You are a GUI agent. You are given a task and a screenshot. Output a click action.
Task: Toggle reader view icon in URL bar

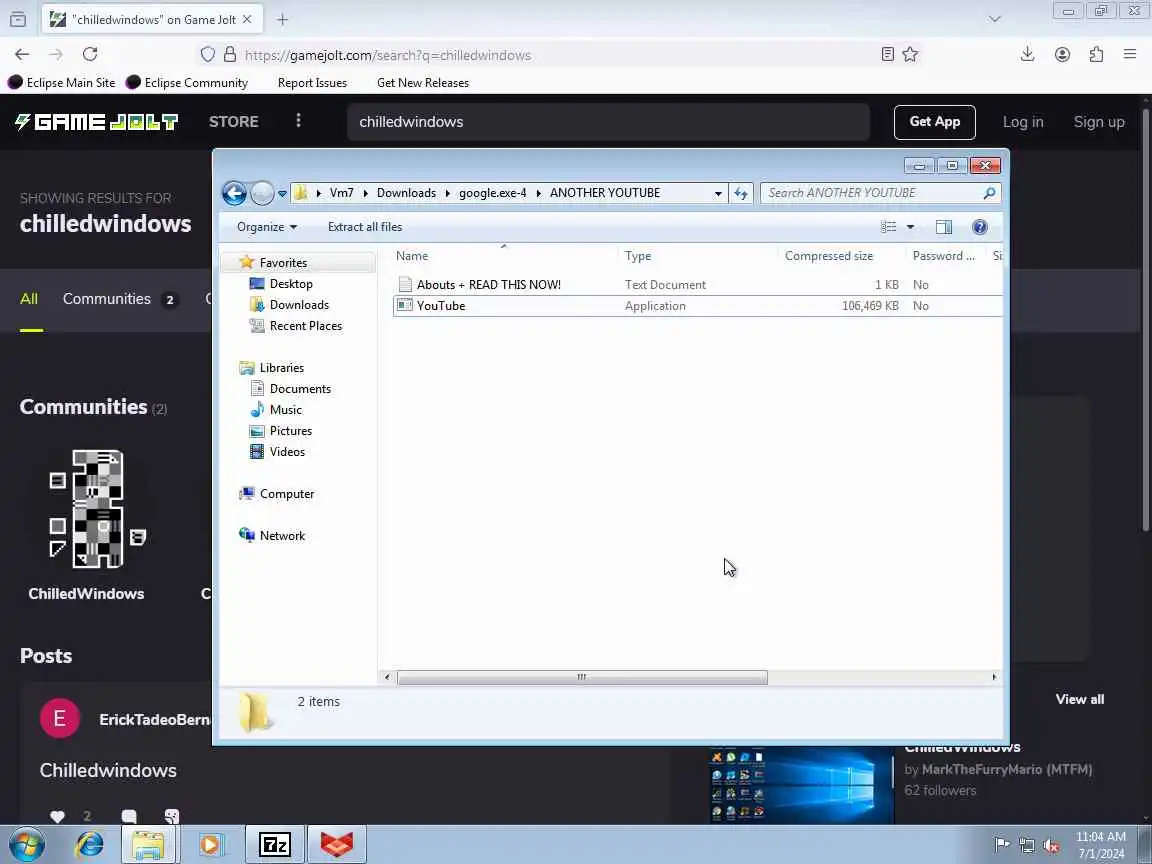click(x=888, y=54)
